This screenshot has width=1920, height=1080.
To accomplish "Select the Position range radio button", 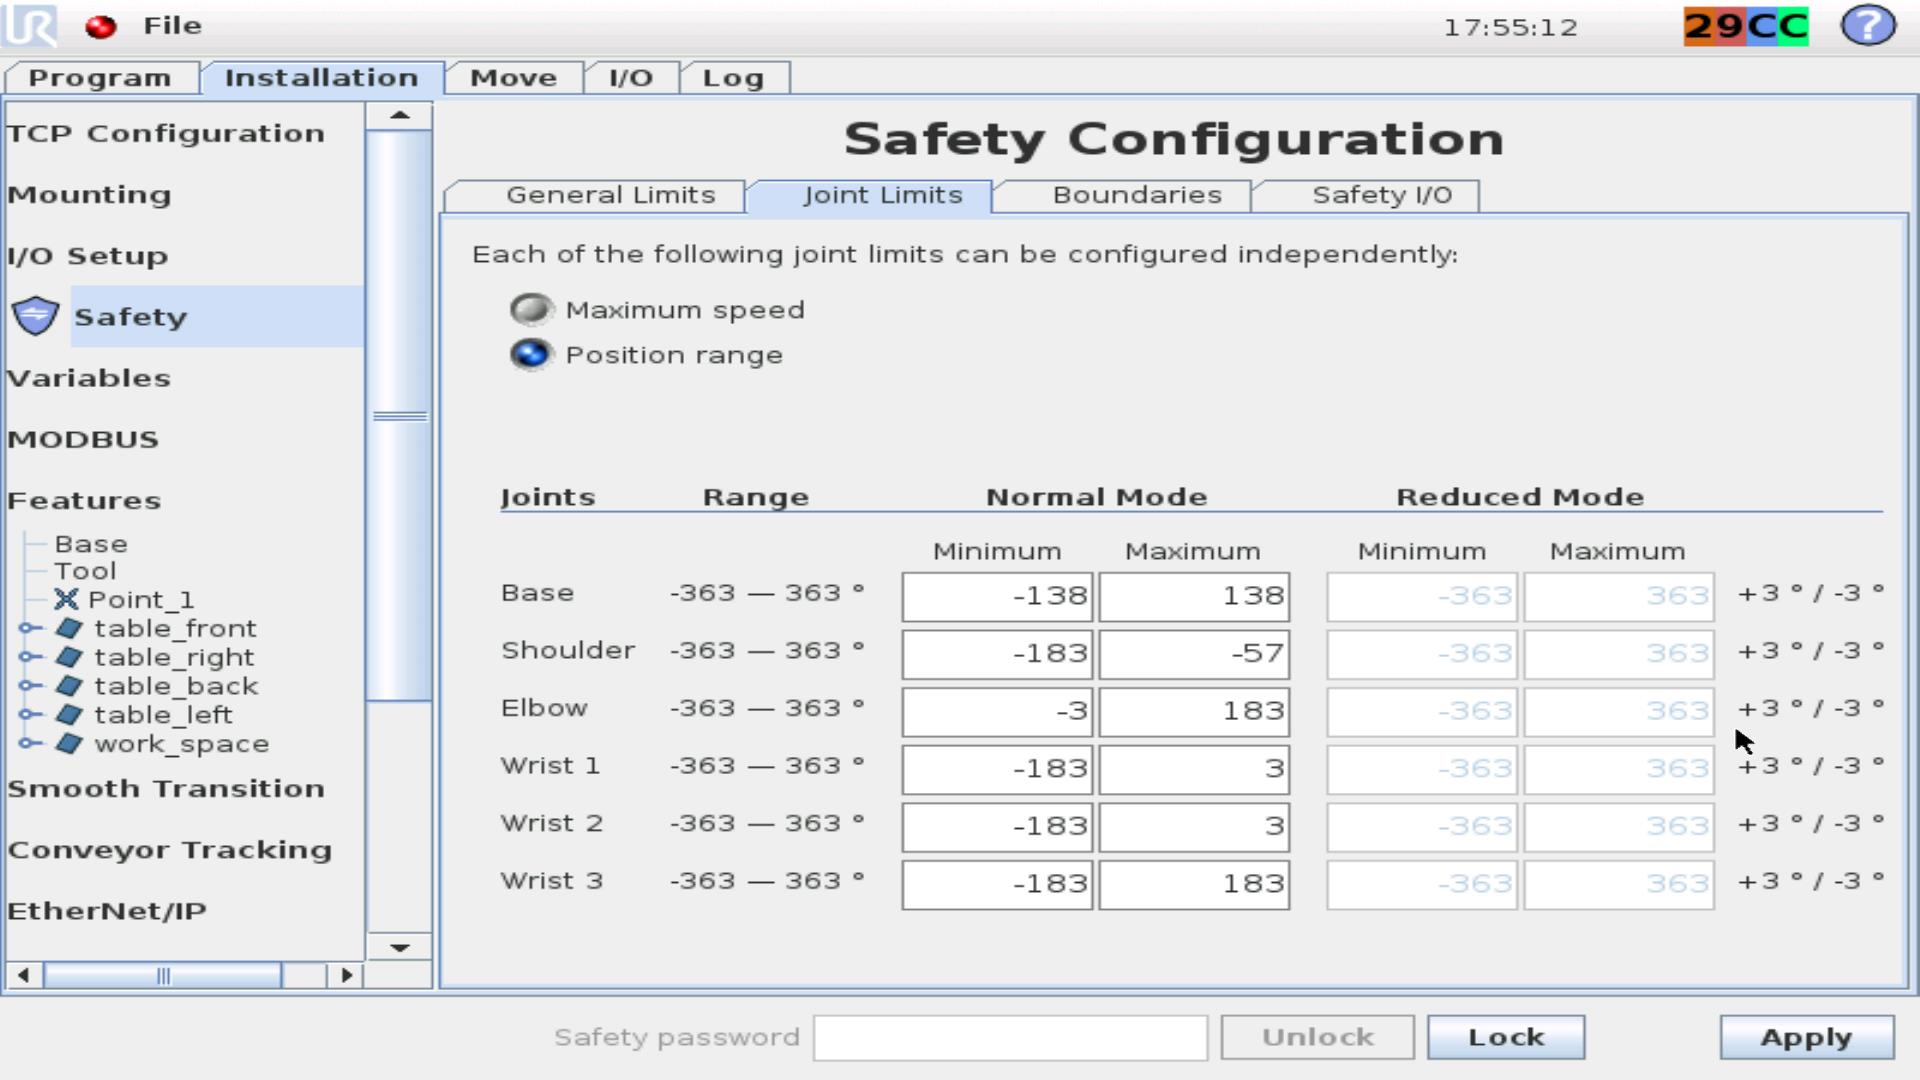I will (x=531, y=355).
